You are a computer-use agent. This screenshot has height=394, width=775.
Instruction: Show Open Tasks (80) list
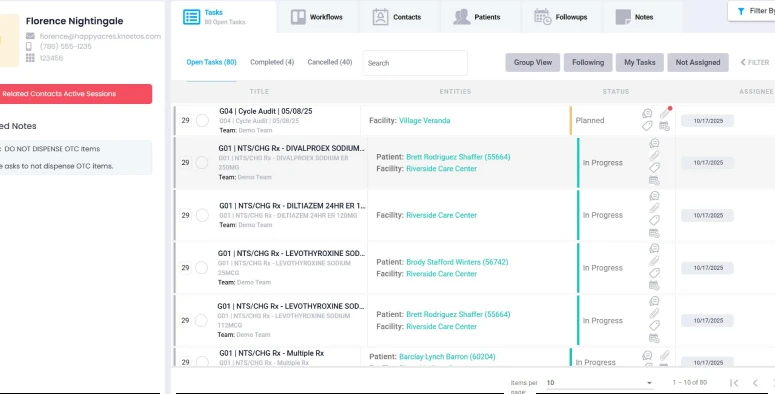pyautogui.click(x=212, y=62)
